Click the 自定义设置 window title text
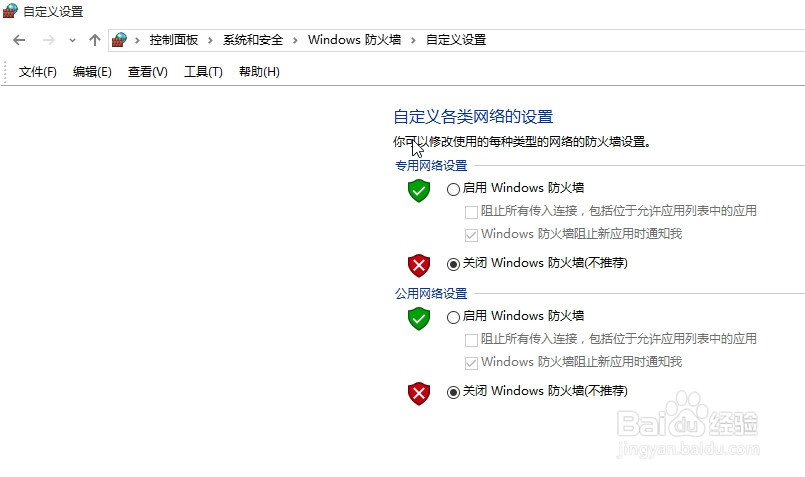Screen dimensions: 805x477 53,11
